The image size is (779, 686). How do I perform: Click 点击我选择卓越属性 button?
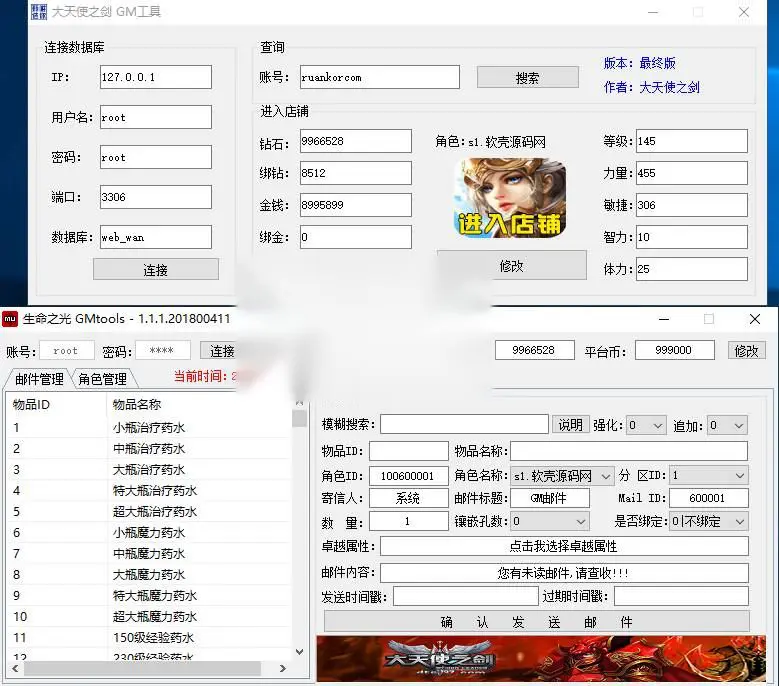click(x=564, y=546)
